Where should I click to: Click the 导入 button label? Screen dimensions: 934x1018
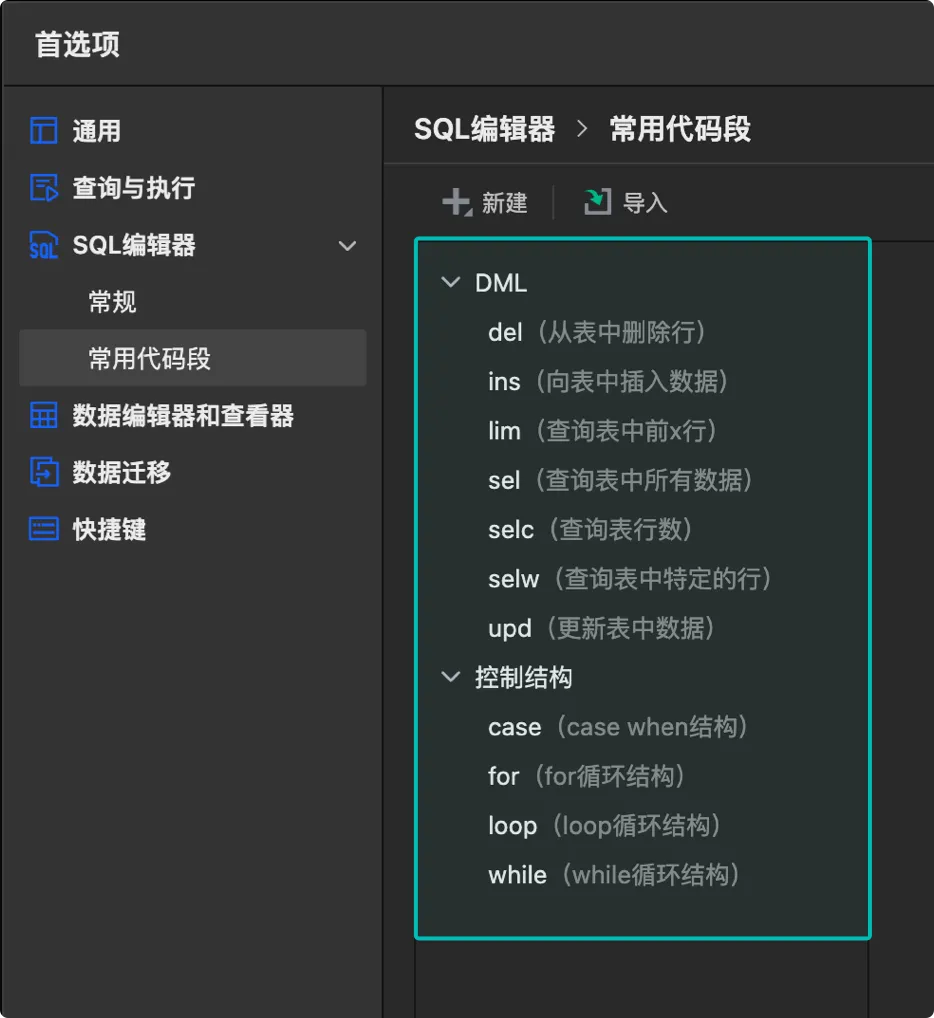(x=645, y=203)
